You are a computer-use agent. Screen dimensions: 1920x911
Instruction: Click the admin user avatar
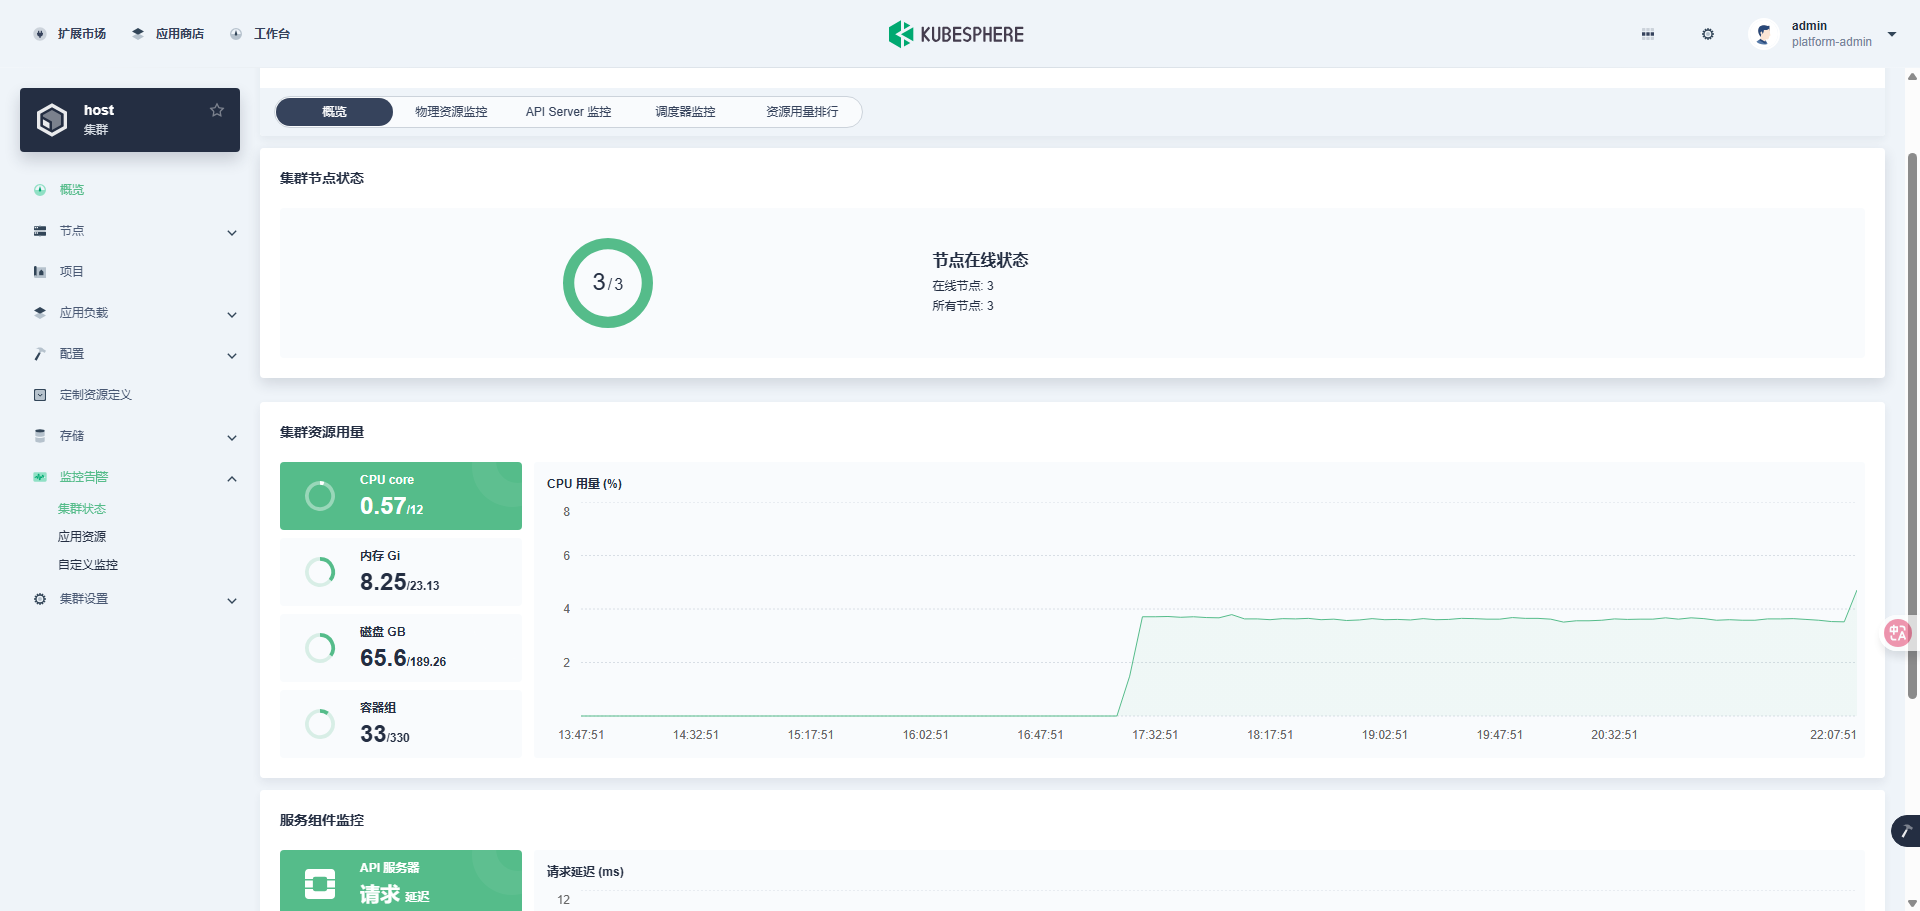pos(1764,34)
